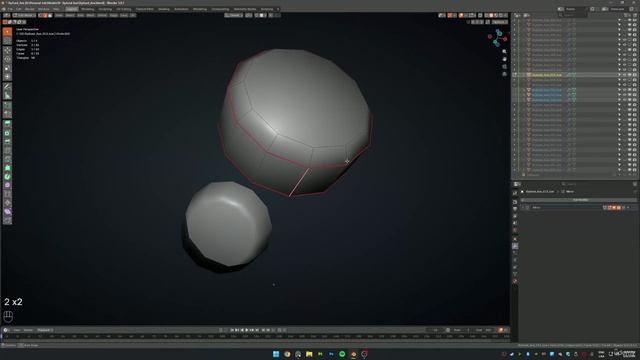Click the timeline play button
Screen dimensions: 640x360
click(x=247, y=330)
